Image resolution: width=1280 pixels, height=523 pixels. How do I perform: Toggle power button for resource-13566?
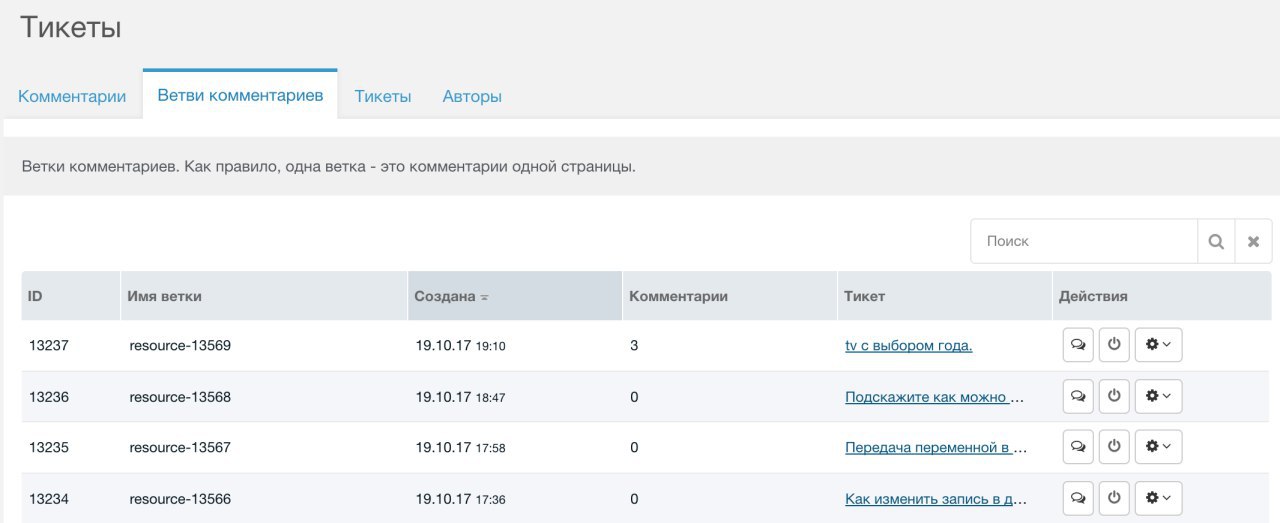tap(1114, 497)
